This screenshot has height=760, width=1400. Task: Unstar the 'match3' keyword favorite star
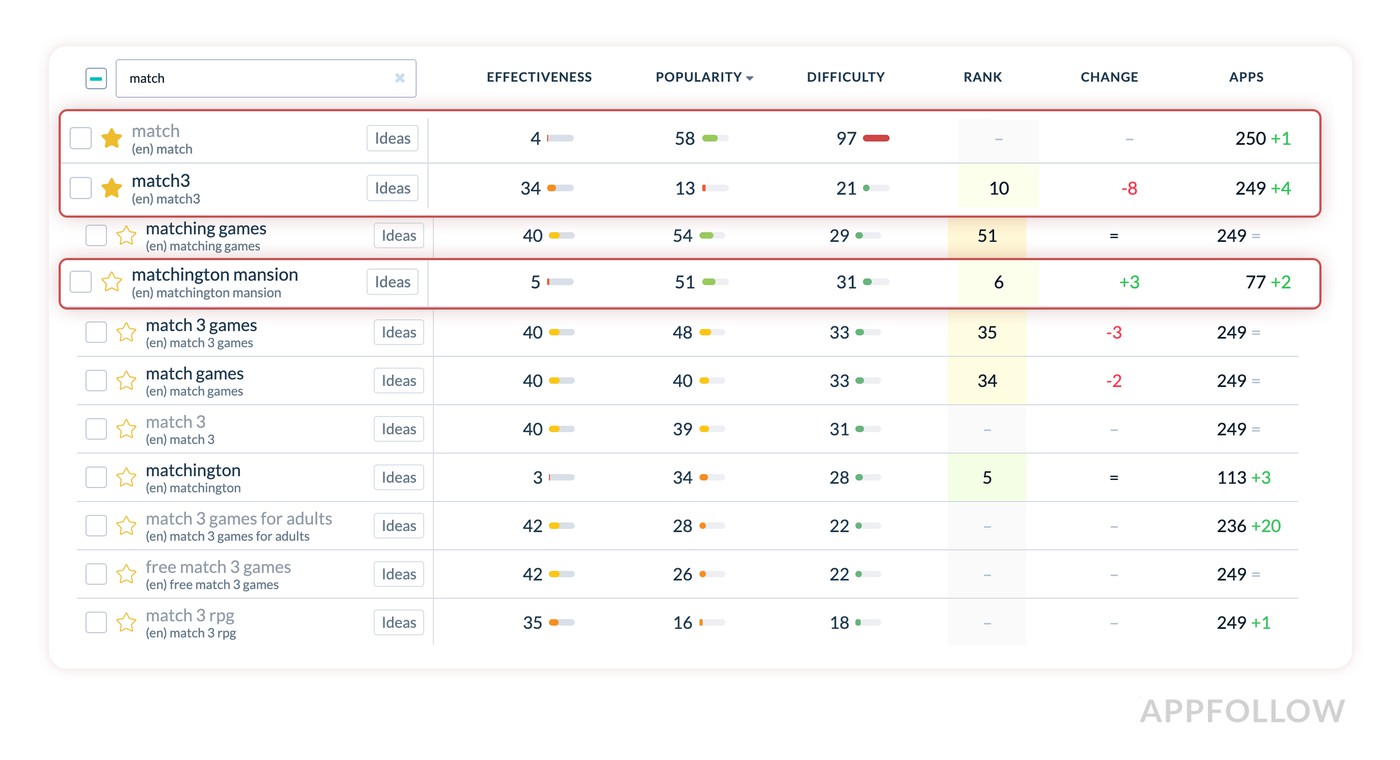click(x=112, y=188)
